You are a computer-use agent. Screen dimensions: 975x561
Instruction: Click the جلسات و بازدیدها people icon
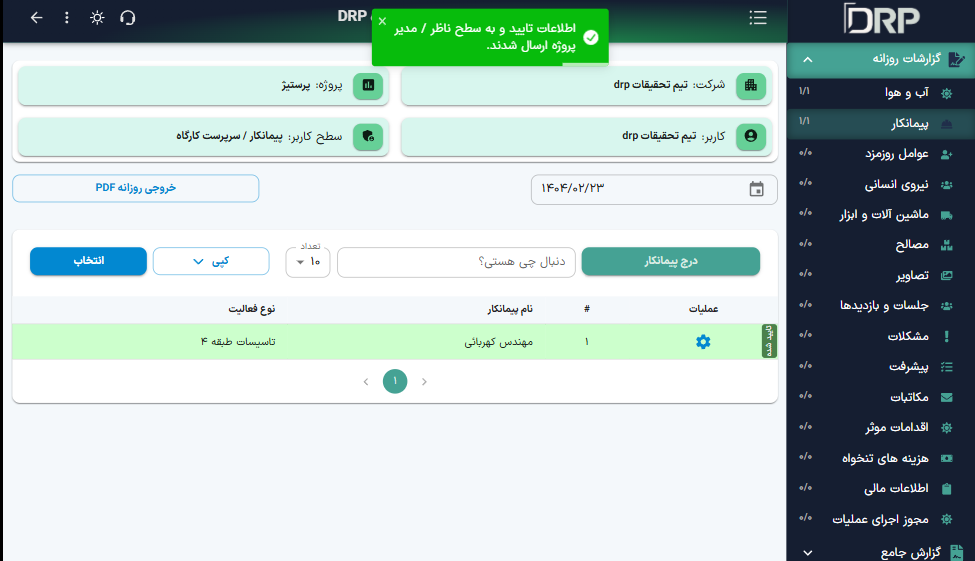click(x=946, y=306)
